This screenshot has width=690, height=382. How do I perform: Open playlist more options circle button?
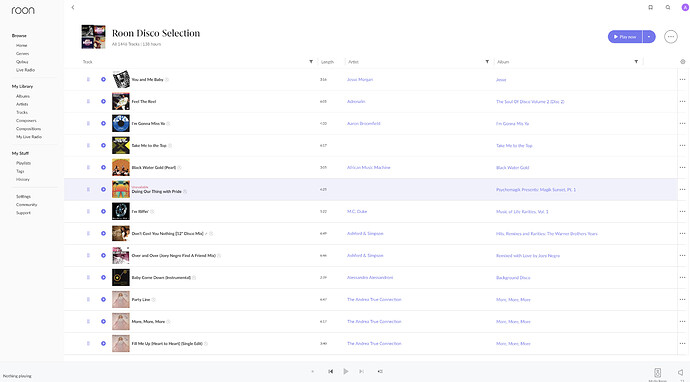click(x=671, y=37)
